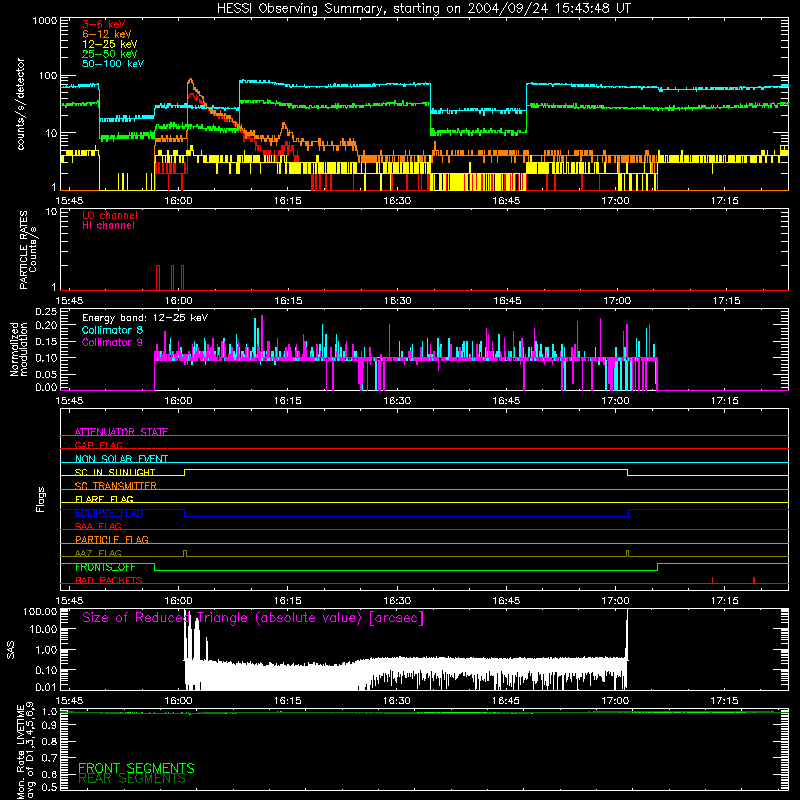The image size is (800, 800).
Task: Click the vertical 'Flags' panel axis title
Action: [41, 499]
